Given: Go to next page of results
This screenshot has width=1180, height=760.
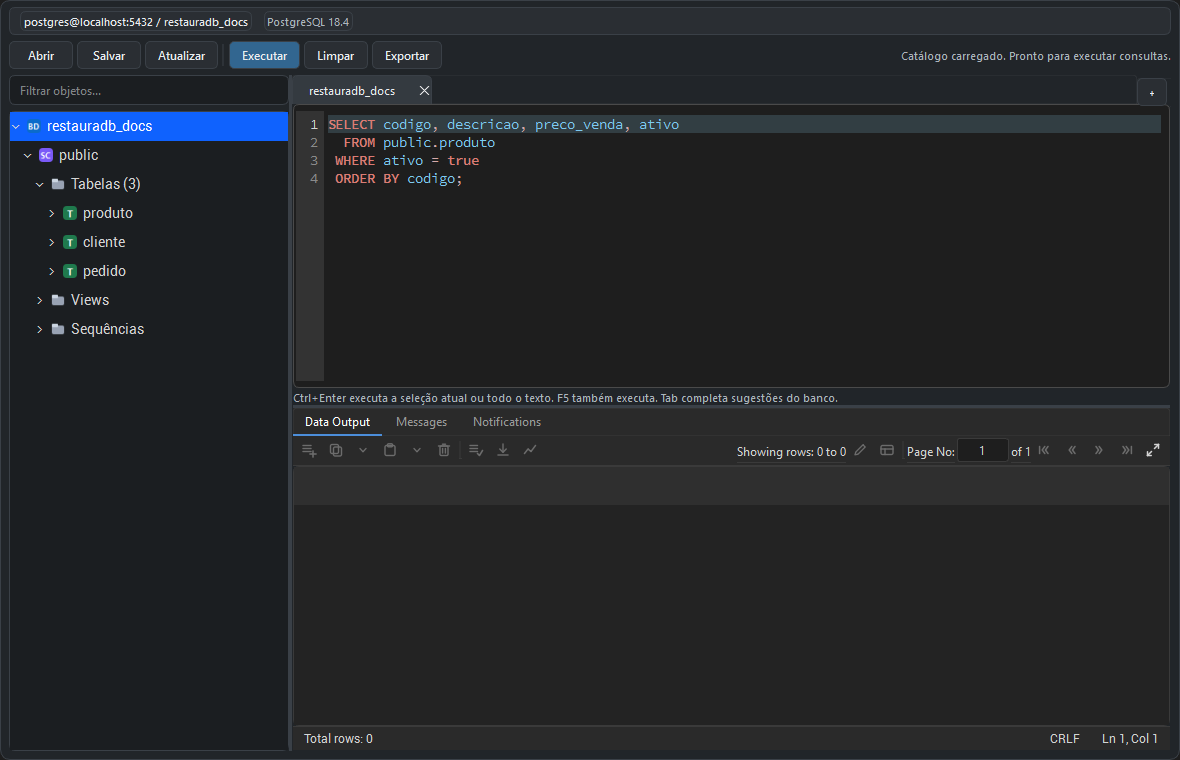Looking at the screenshot, I should click(x=1099, y=450).
